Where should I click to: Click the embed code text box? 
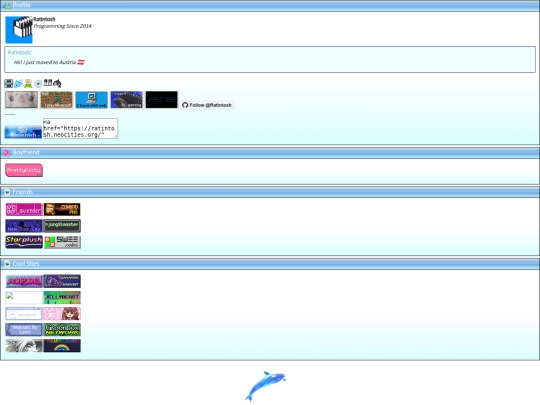point(80,128)
